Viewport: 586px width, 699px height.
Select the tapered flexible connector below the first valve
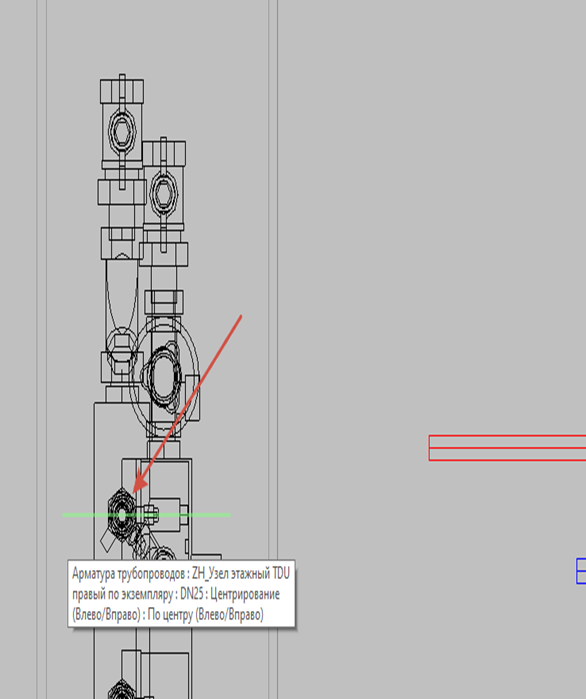click(x=122, y=294)
